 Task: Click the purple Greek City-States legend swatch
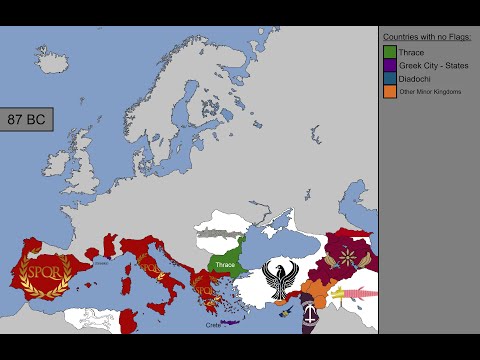390,65
